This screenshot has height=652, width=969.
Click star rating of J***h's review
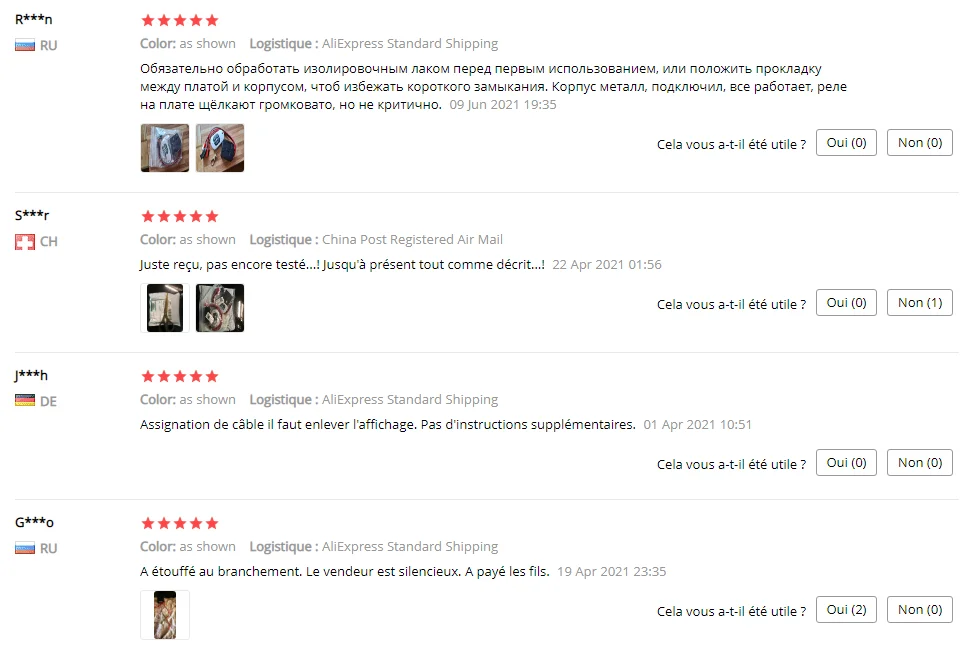[x=180, y=376]
